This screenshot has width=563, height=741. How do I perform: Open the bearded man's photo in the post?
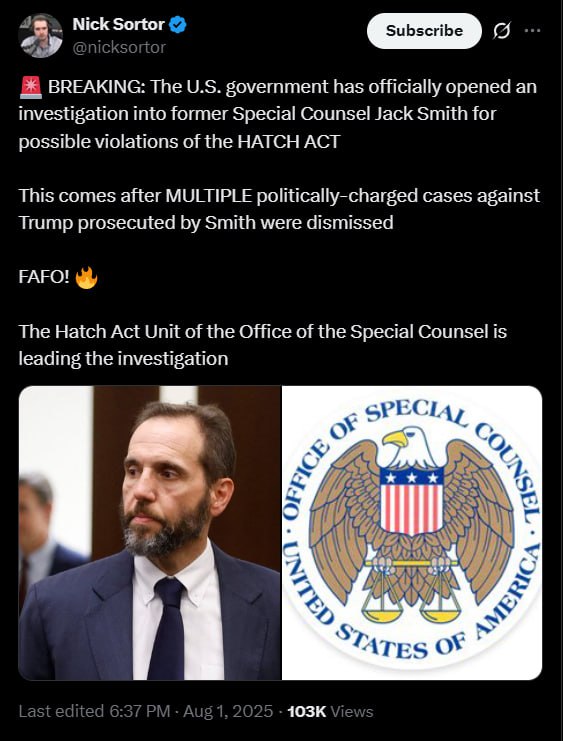tap(150, 533)
